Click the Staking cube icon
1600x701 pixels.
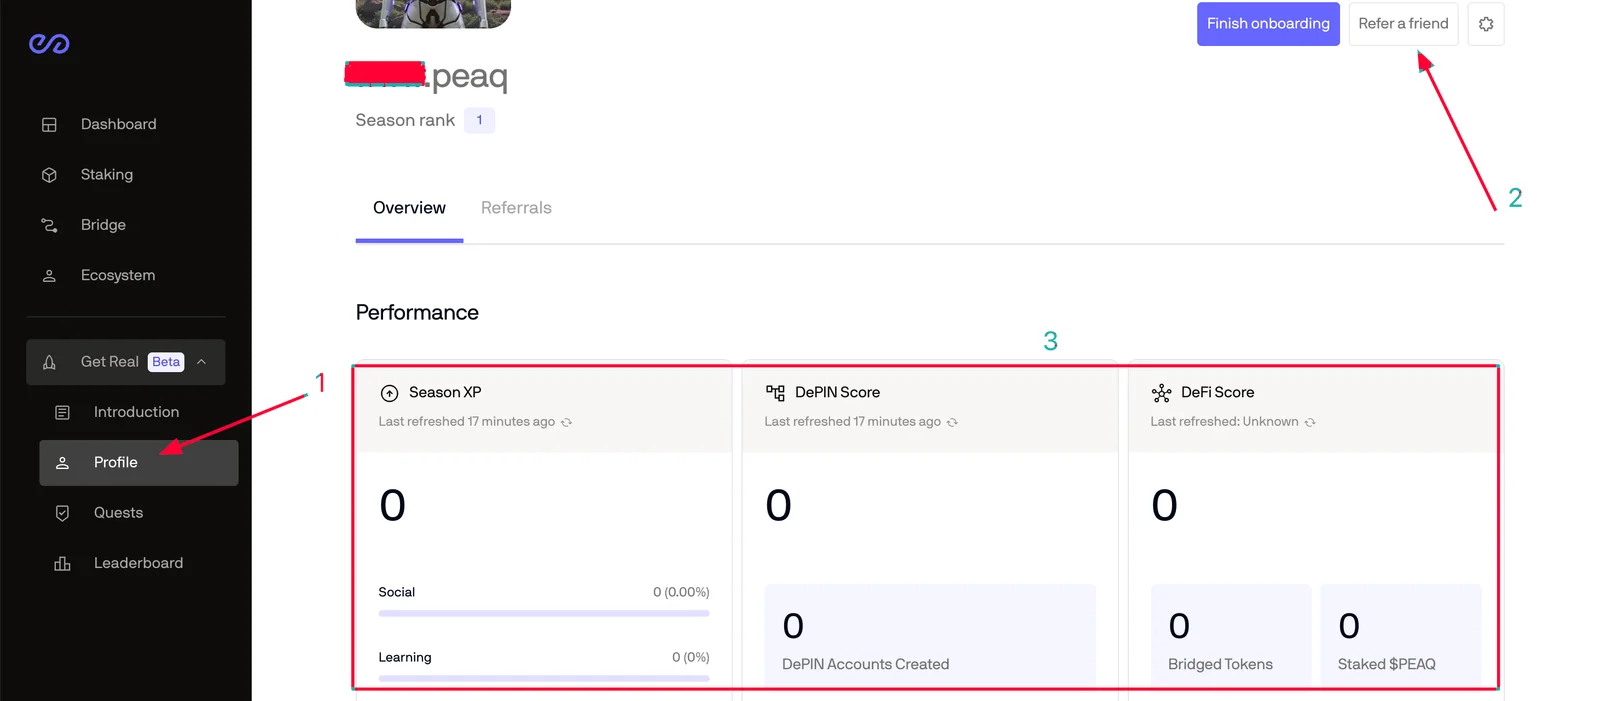tap(49, 175)
